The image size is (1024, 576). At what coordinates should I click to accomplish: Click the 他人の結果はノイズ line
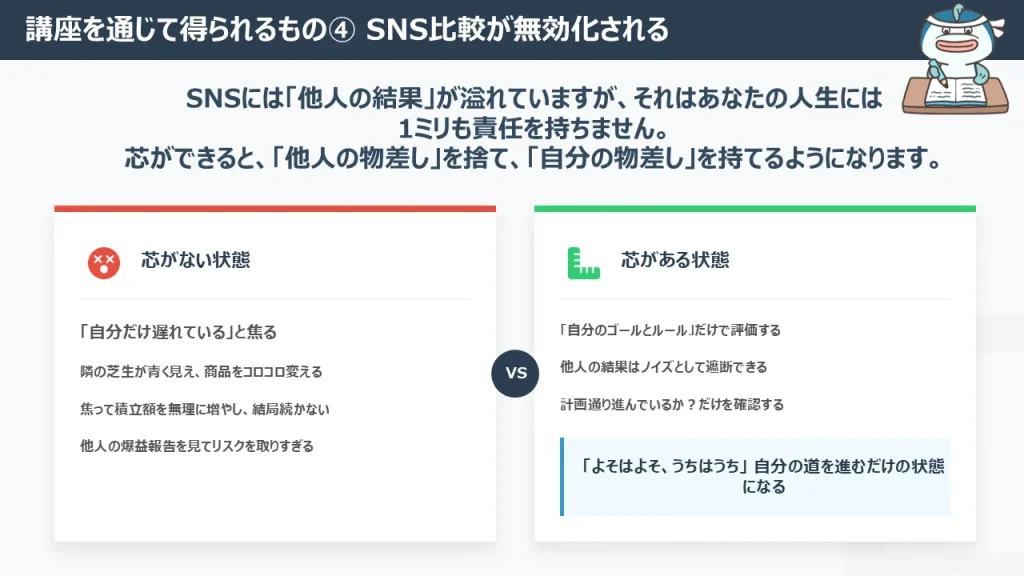[x=663, y=367]
